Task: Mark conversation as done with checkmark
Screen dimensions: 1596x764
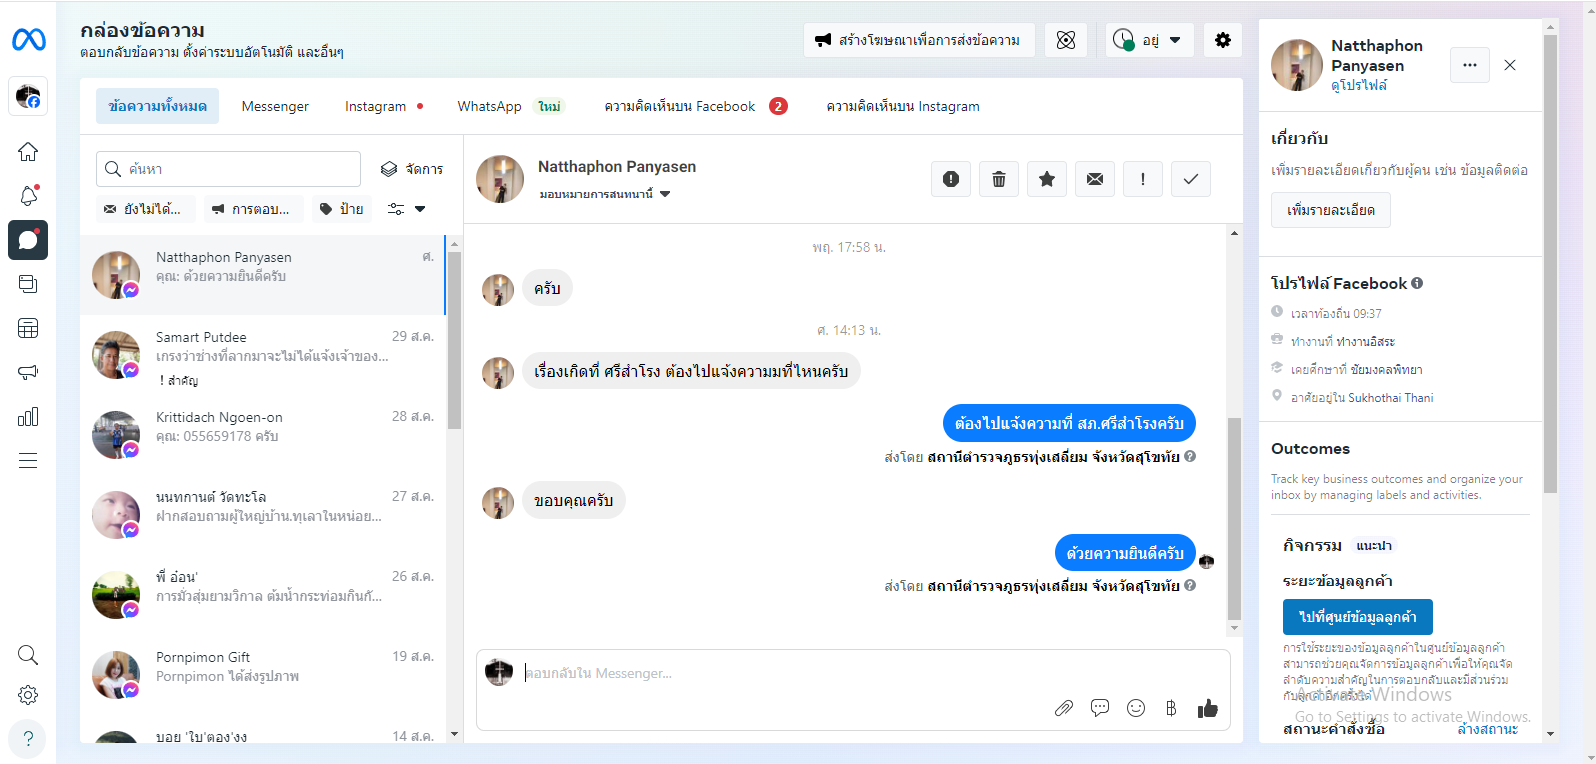Action: coord(1190,179)
